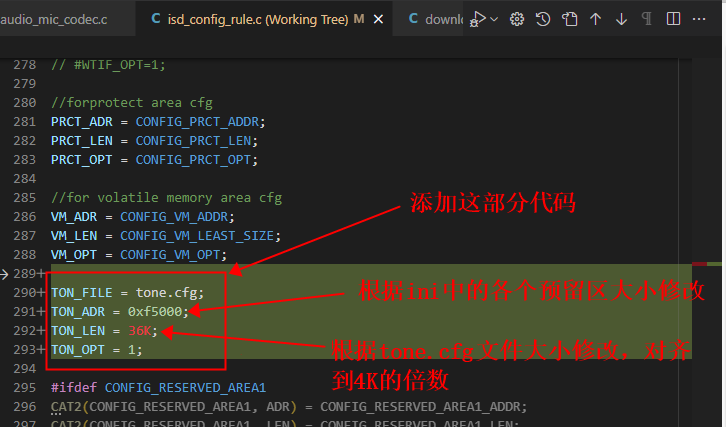
Task: Click CONFIG_VM_LEAST_SIZE on line 287
Action: [x=197, y=236]
